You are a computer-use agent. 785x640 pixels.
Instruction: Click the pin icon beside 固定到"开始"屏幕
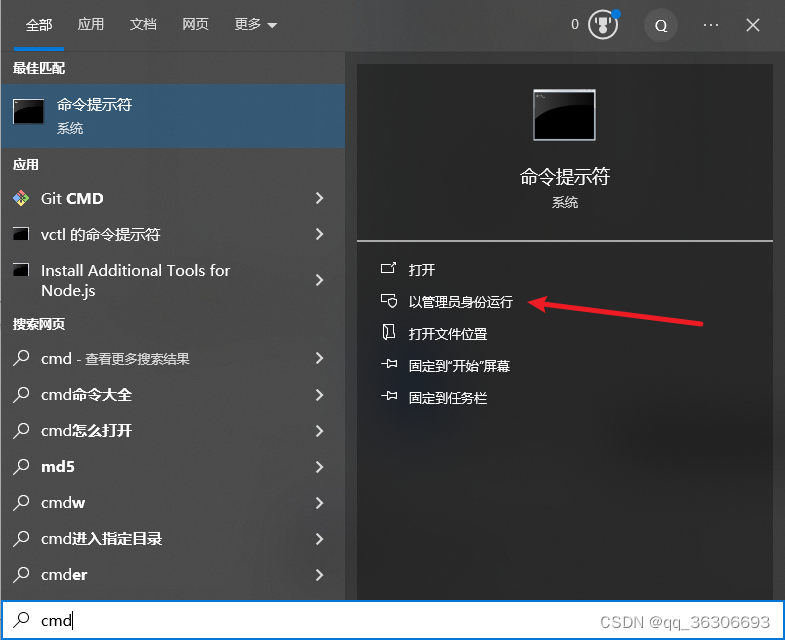(x=389, y=364)
